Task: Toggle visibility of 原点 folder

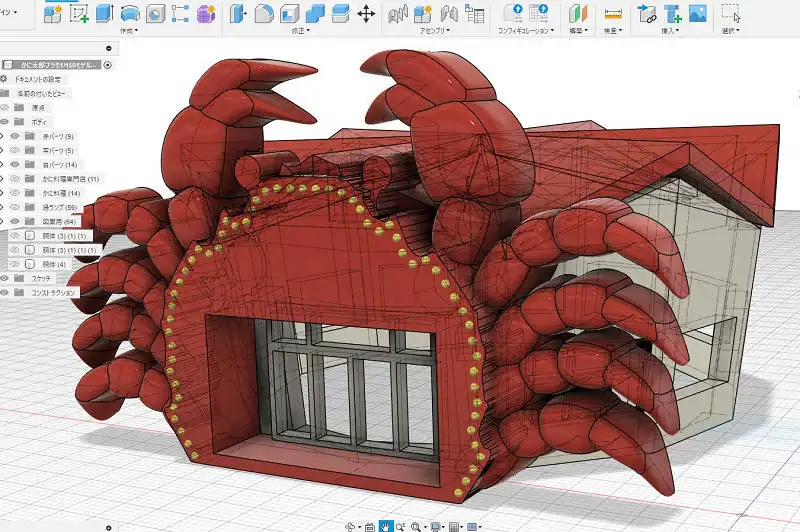Action: point(4,107)
